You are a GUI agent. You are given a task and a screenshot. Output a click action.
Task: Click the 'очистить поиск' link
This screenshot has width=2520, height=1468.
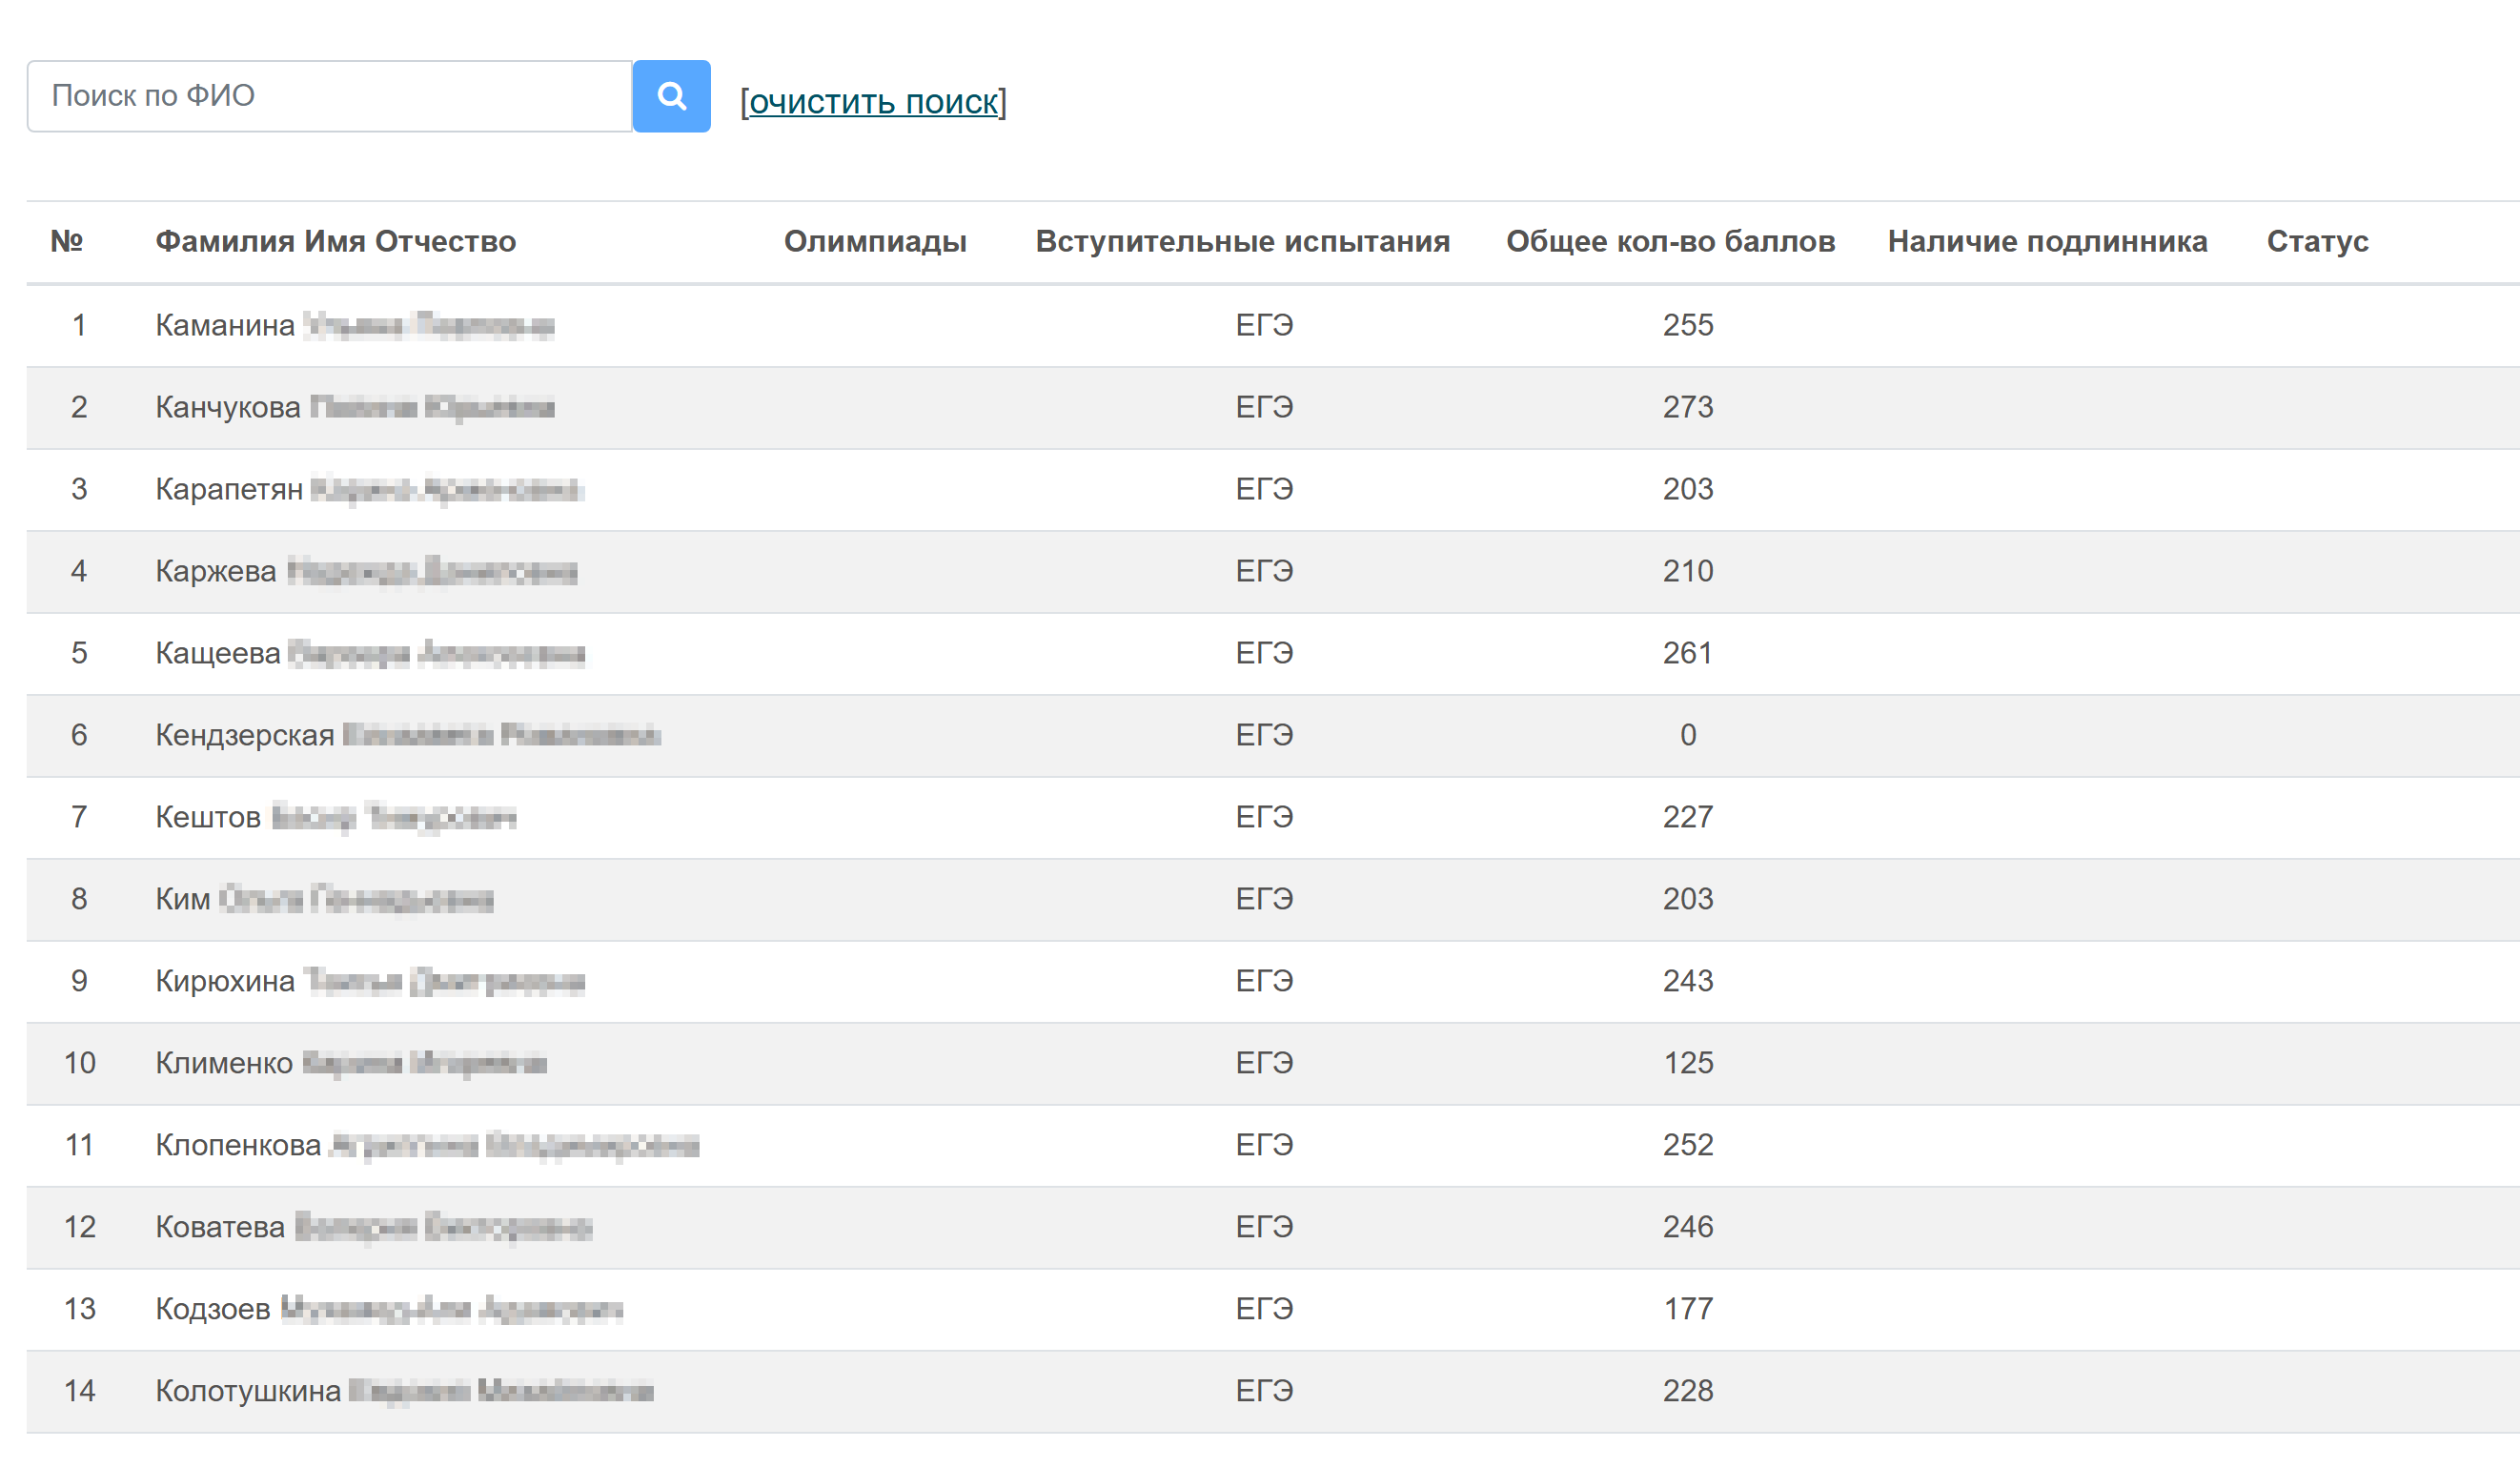[x=873, y=101]
